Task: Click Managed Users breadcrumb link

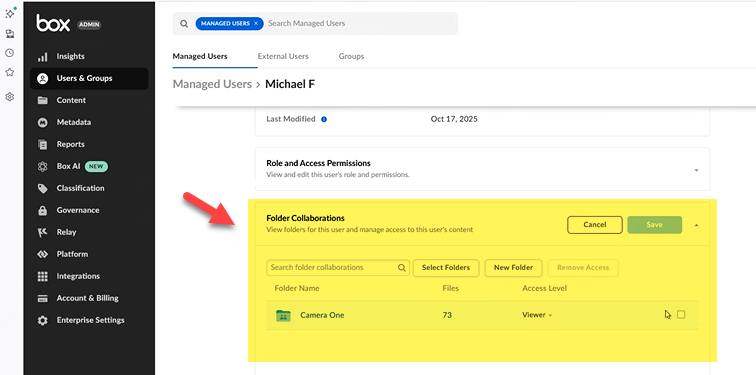Action: (212, 84)
